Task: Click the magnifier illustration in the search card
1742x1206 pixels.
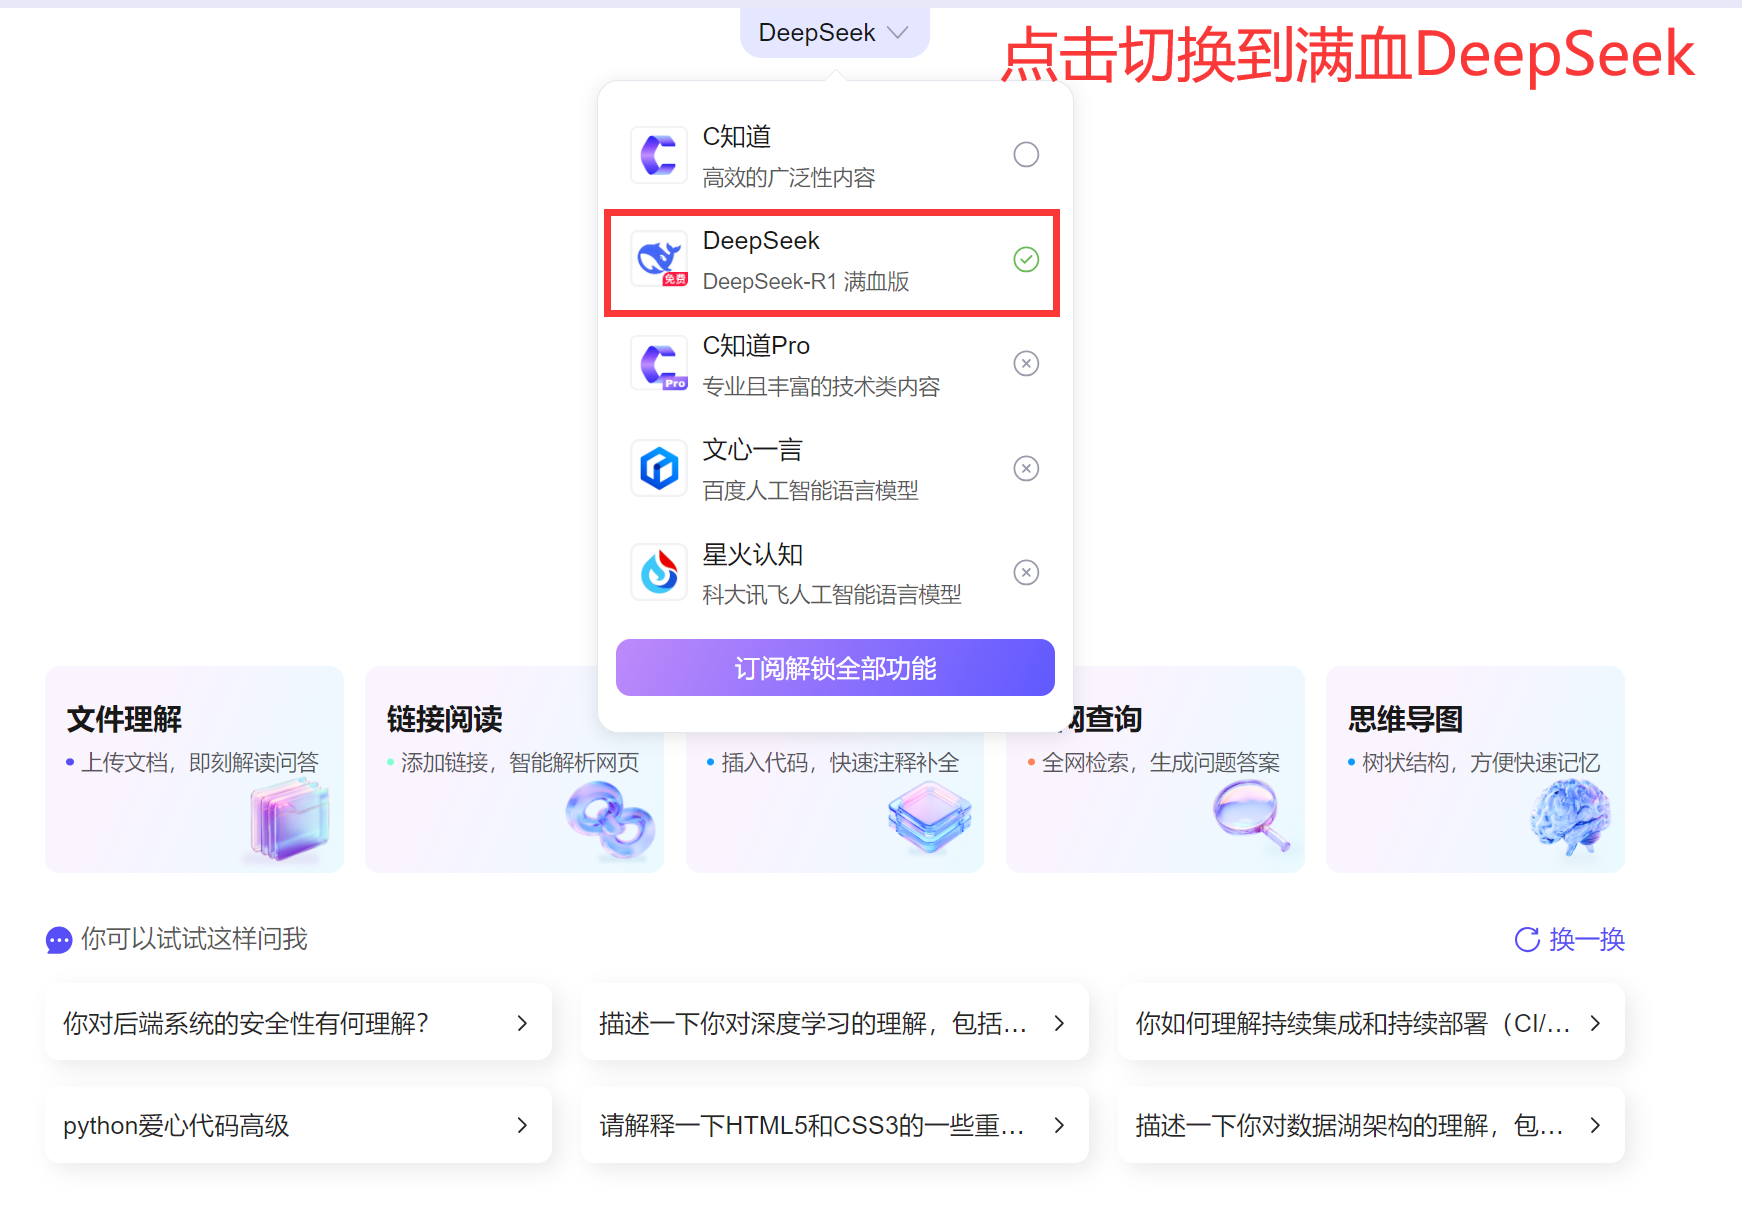Action: (1252, 815)
